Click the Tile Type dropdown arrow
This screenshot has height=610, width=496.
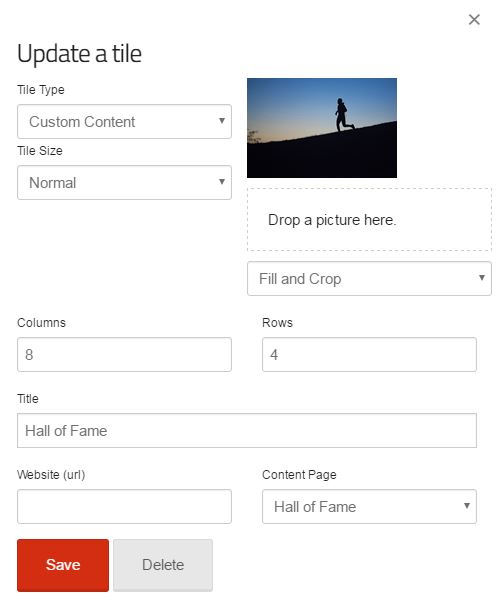tap(222, 121)
